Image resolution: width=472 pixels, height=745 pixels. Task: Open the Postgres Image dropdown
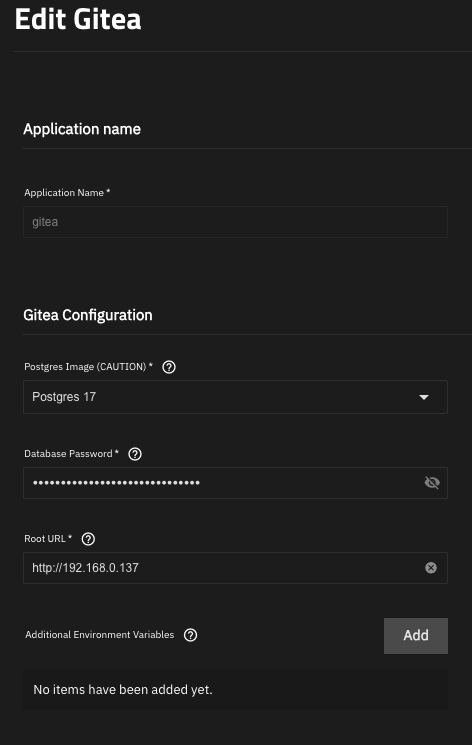[x=235, y=397]
